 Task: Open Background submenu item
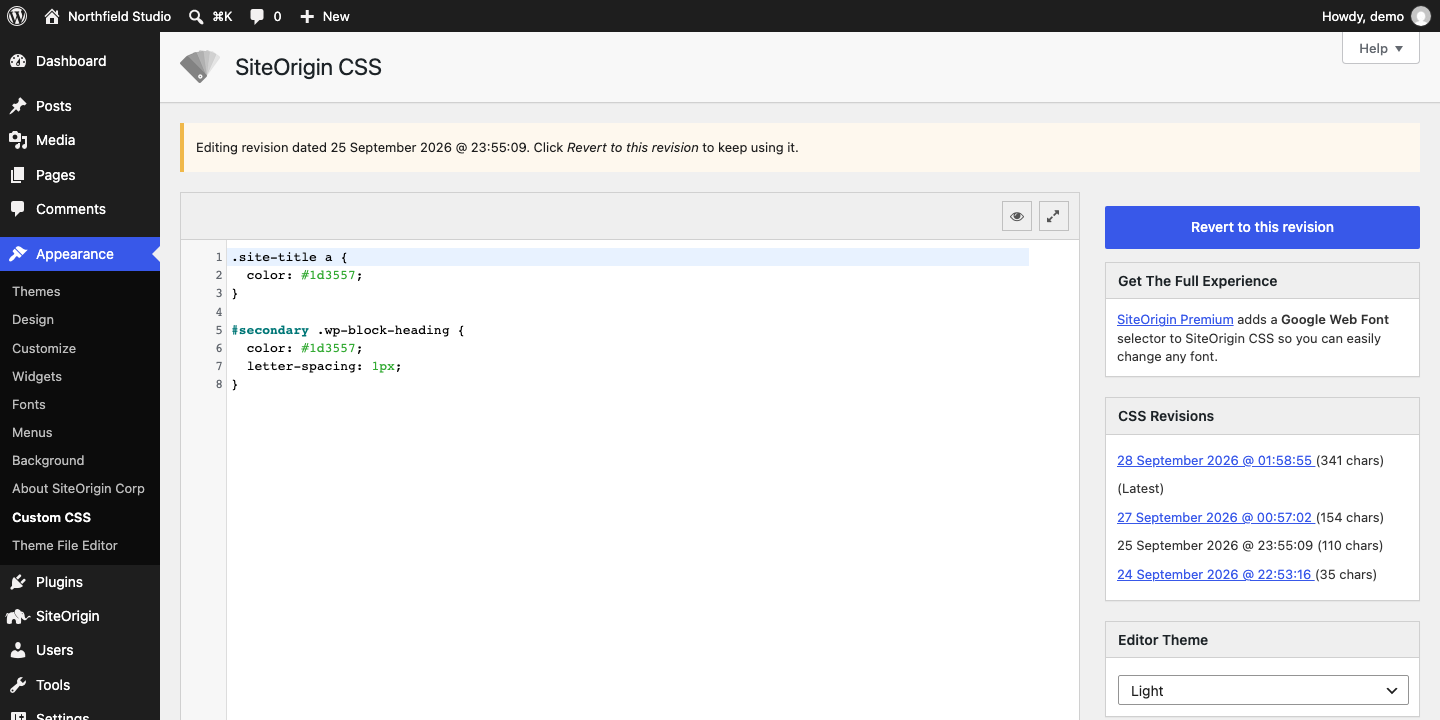coord(48,460)
